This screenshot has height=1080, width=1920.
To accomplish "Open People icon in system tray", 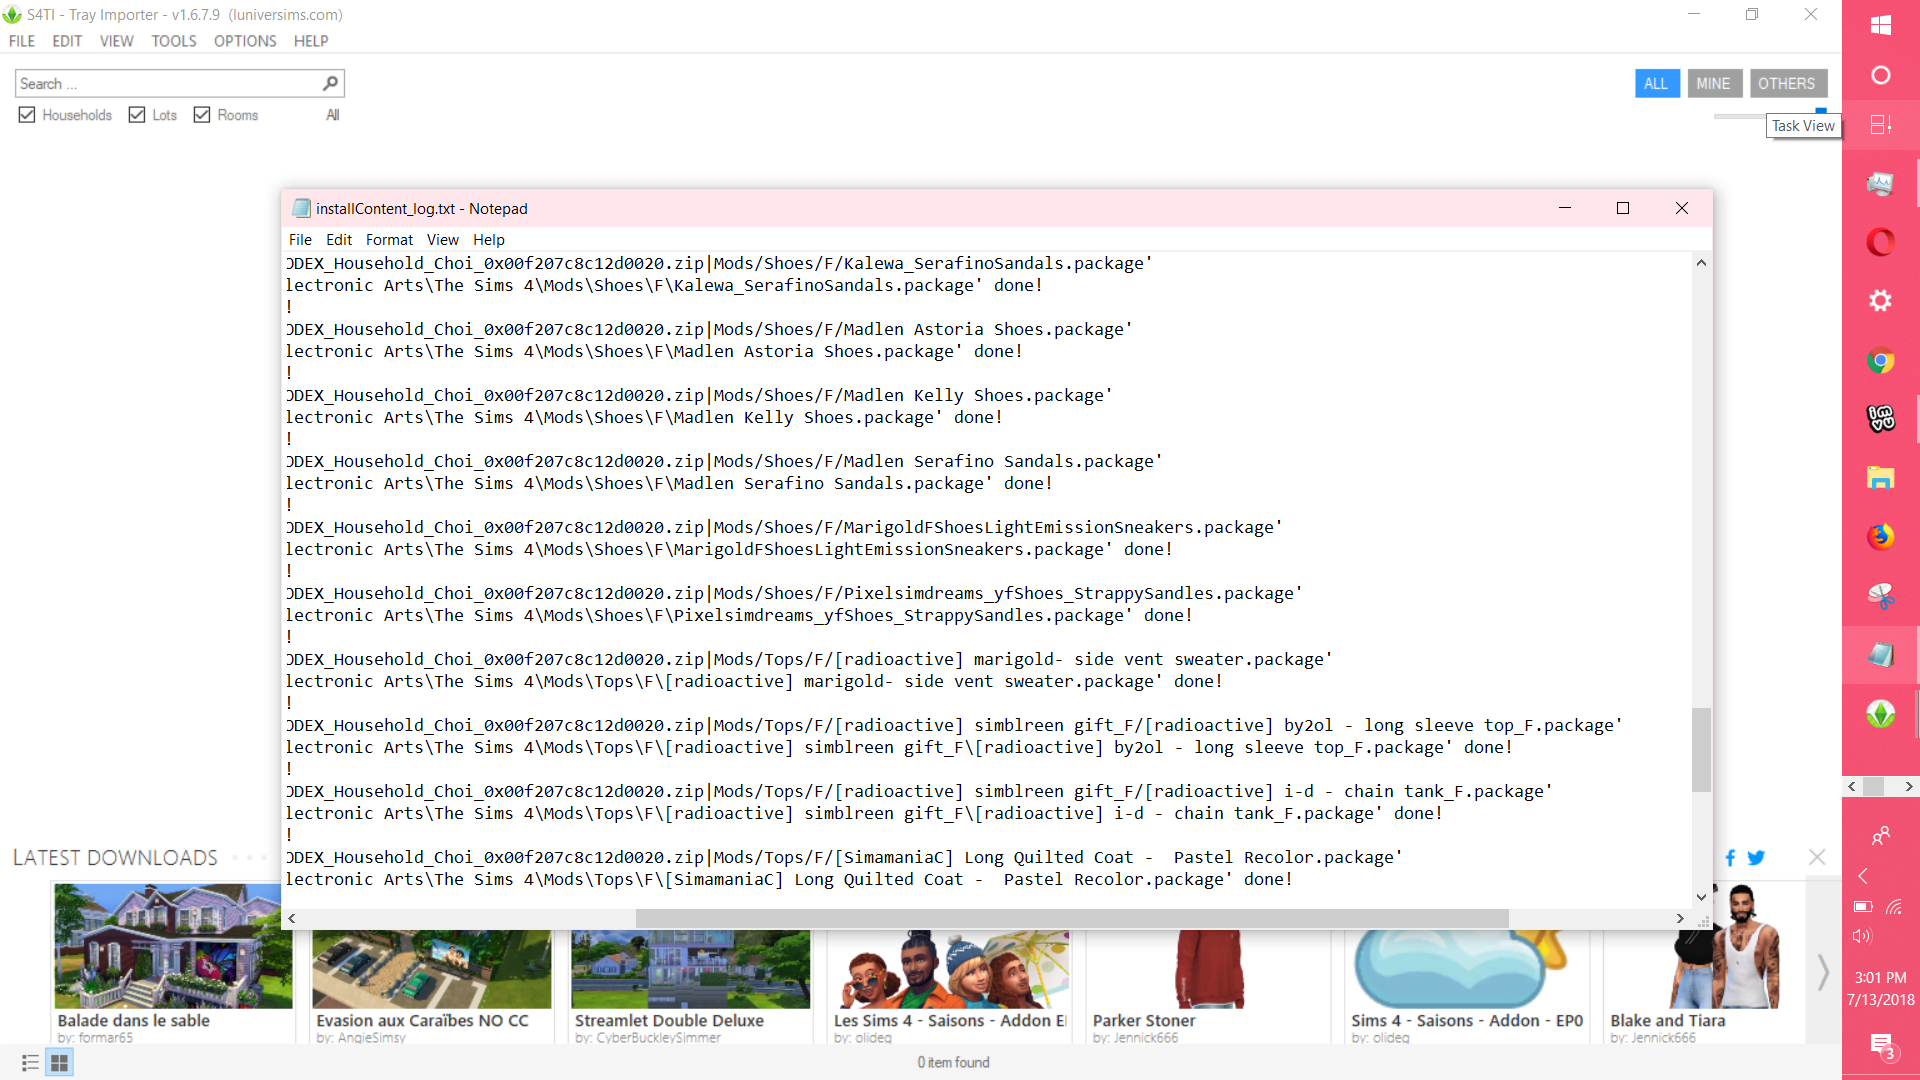I will point(1880,835).
